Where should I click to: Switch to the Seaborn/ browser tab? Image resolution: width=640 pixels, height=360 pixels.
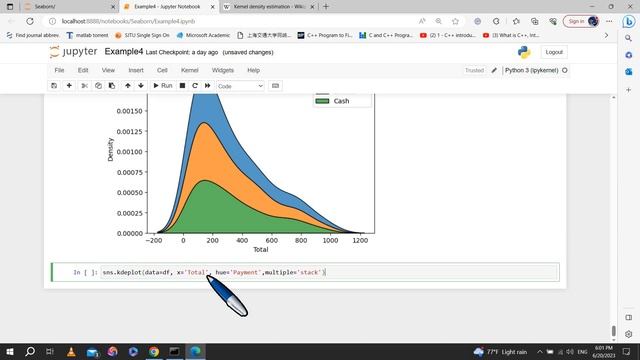[x=69, y=7]
